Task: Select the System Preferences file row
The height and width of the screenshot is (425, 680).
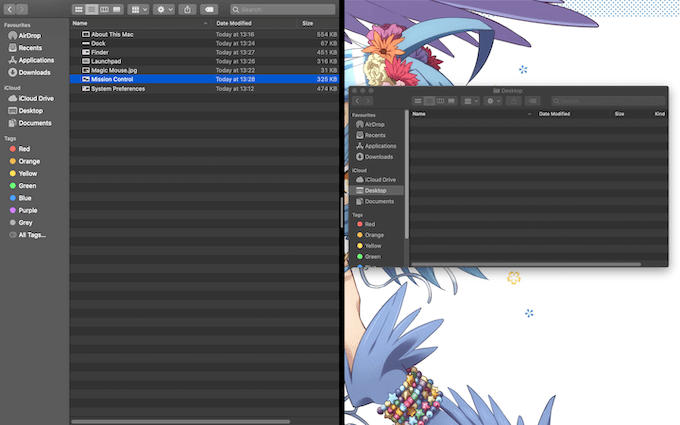Action: 204,88
